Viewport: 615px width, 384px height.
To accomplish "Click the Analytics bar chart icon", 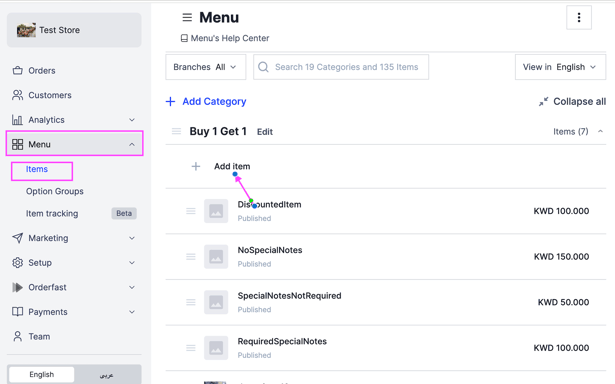I will 17,120.
